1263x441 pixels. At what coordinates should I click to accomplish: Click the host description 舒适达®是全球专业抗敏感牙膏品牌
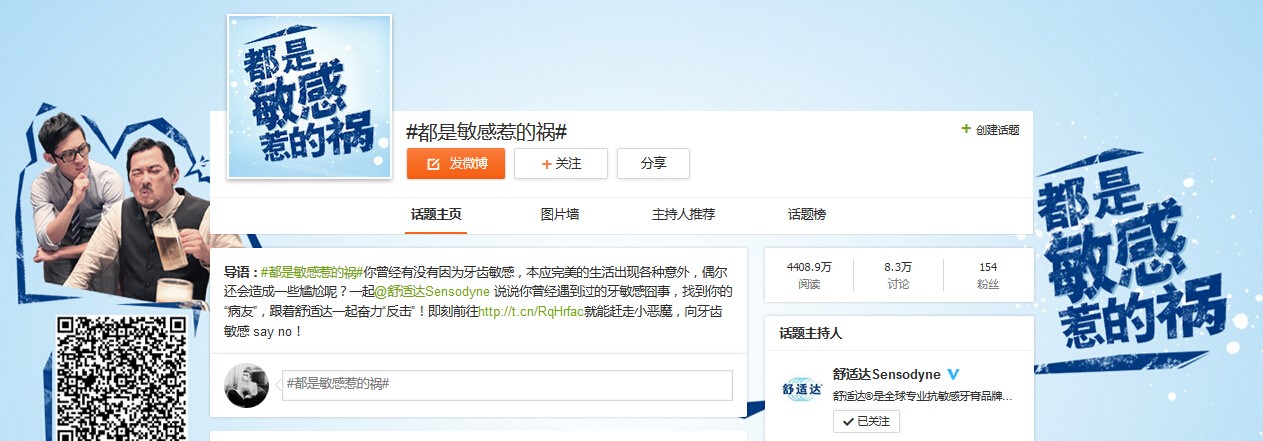click(x=923, y=396)
